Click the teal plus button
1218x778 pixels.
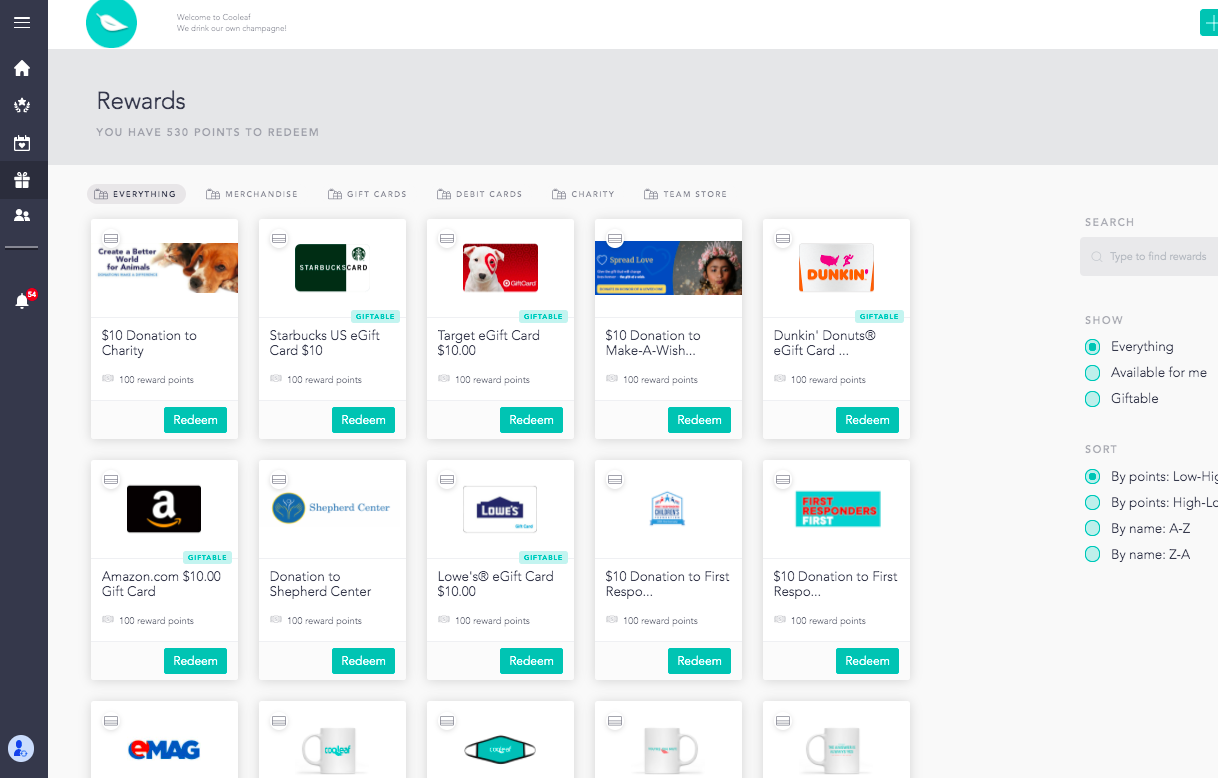tap(1209, 23)
